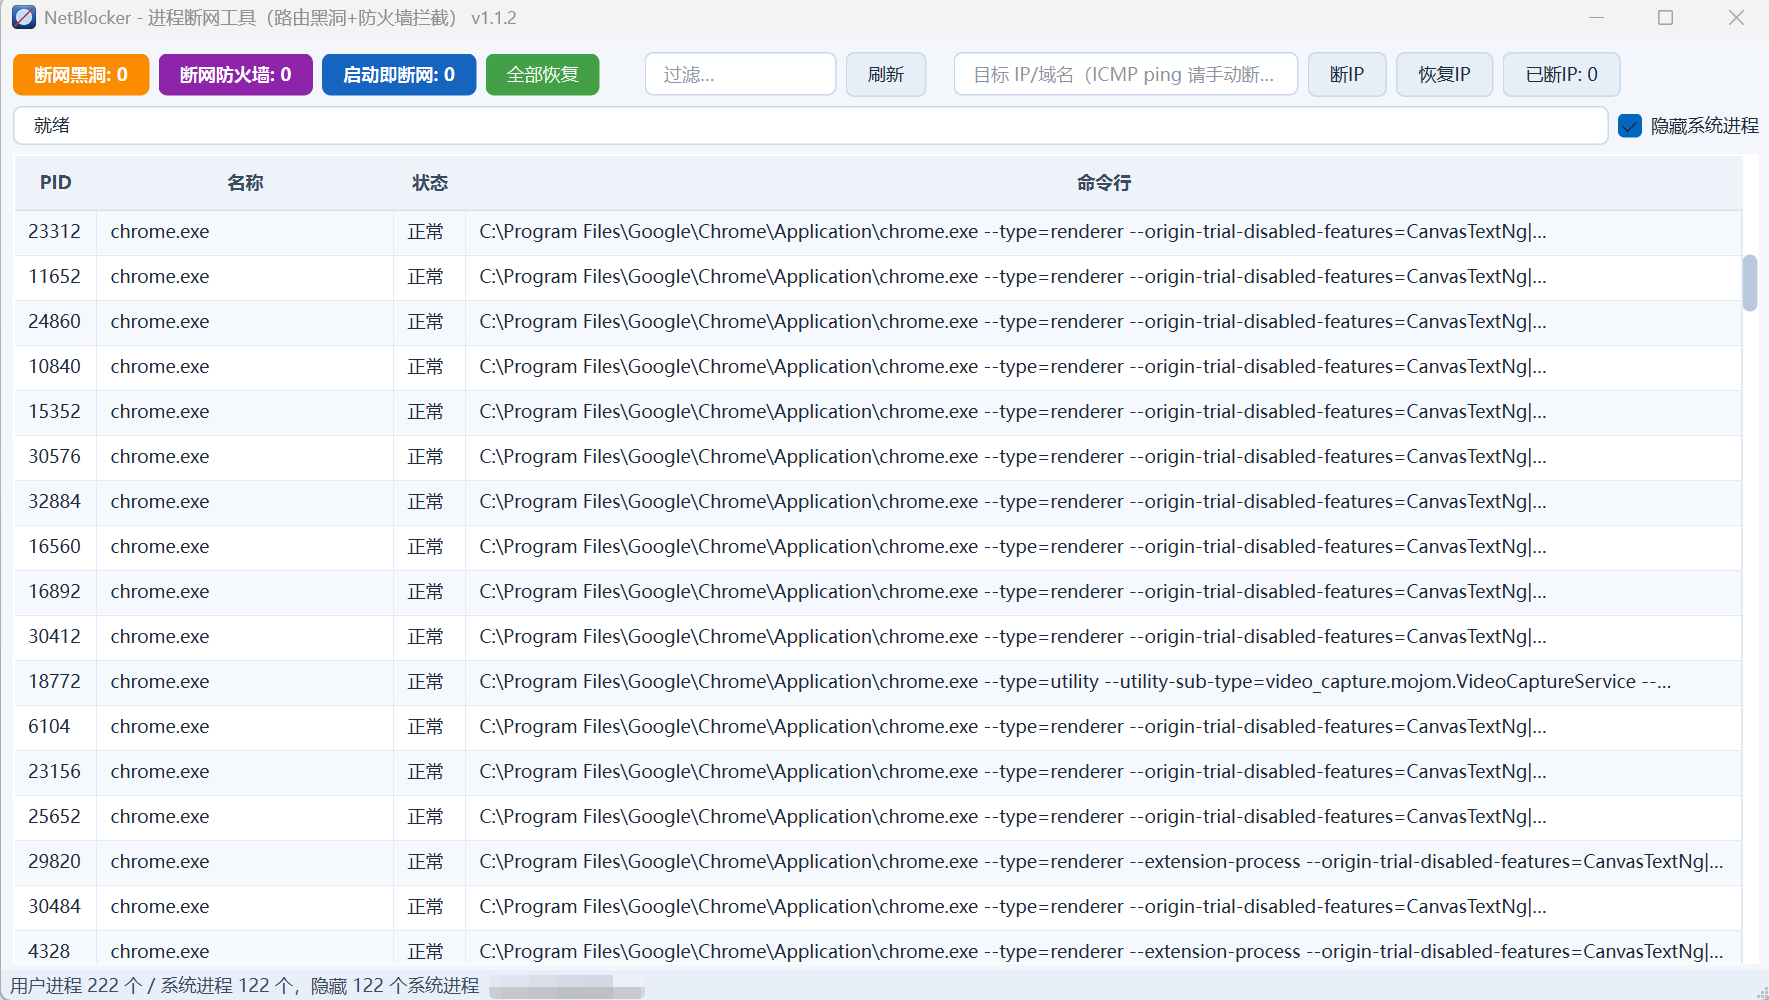Click the vertical scrollbar thumb of the process list
The height and width of the screenshot is (1000, 1769).
1750,283
